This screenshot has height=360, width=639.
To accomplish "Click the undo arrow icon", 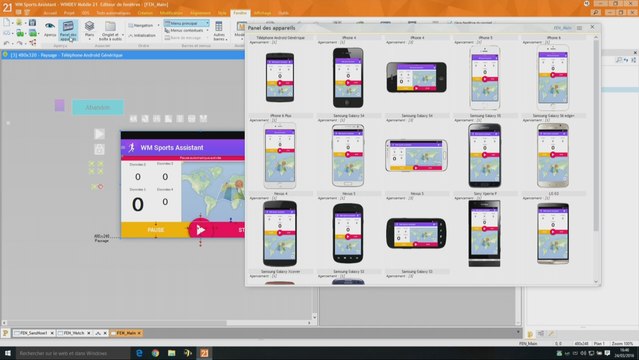I will (7, 43).
